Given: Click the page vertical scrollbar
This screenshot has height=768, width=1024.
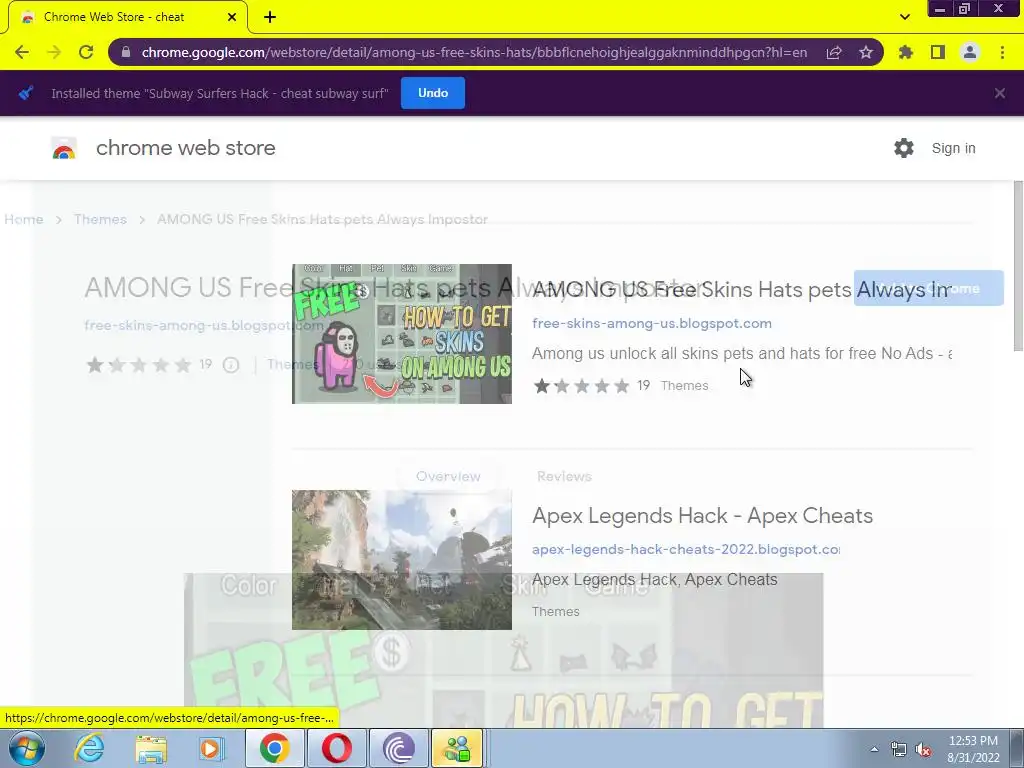Looking at the screenshot, I should [1018, 266].
